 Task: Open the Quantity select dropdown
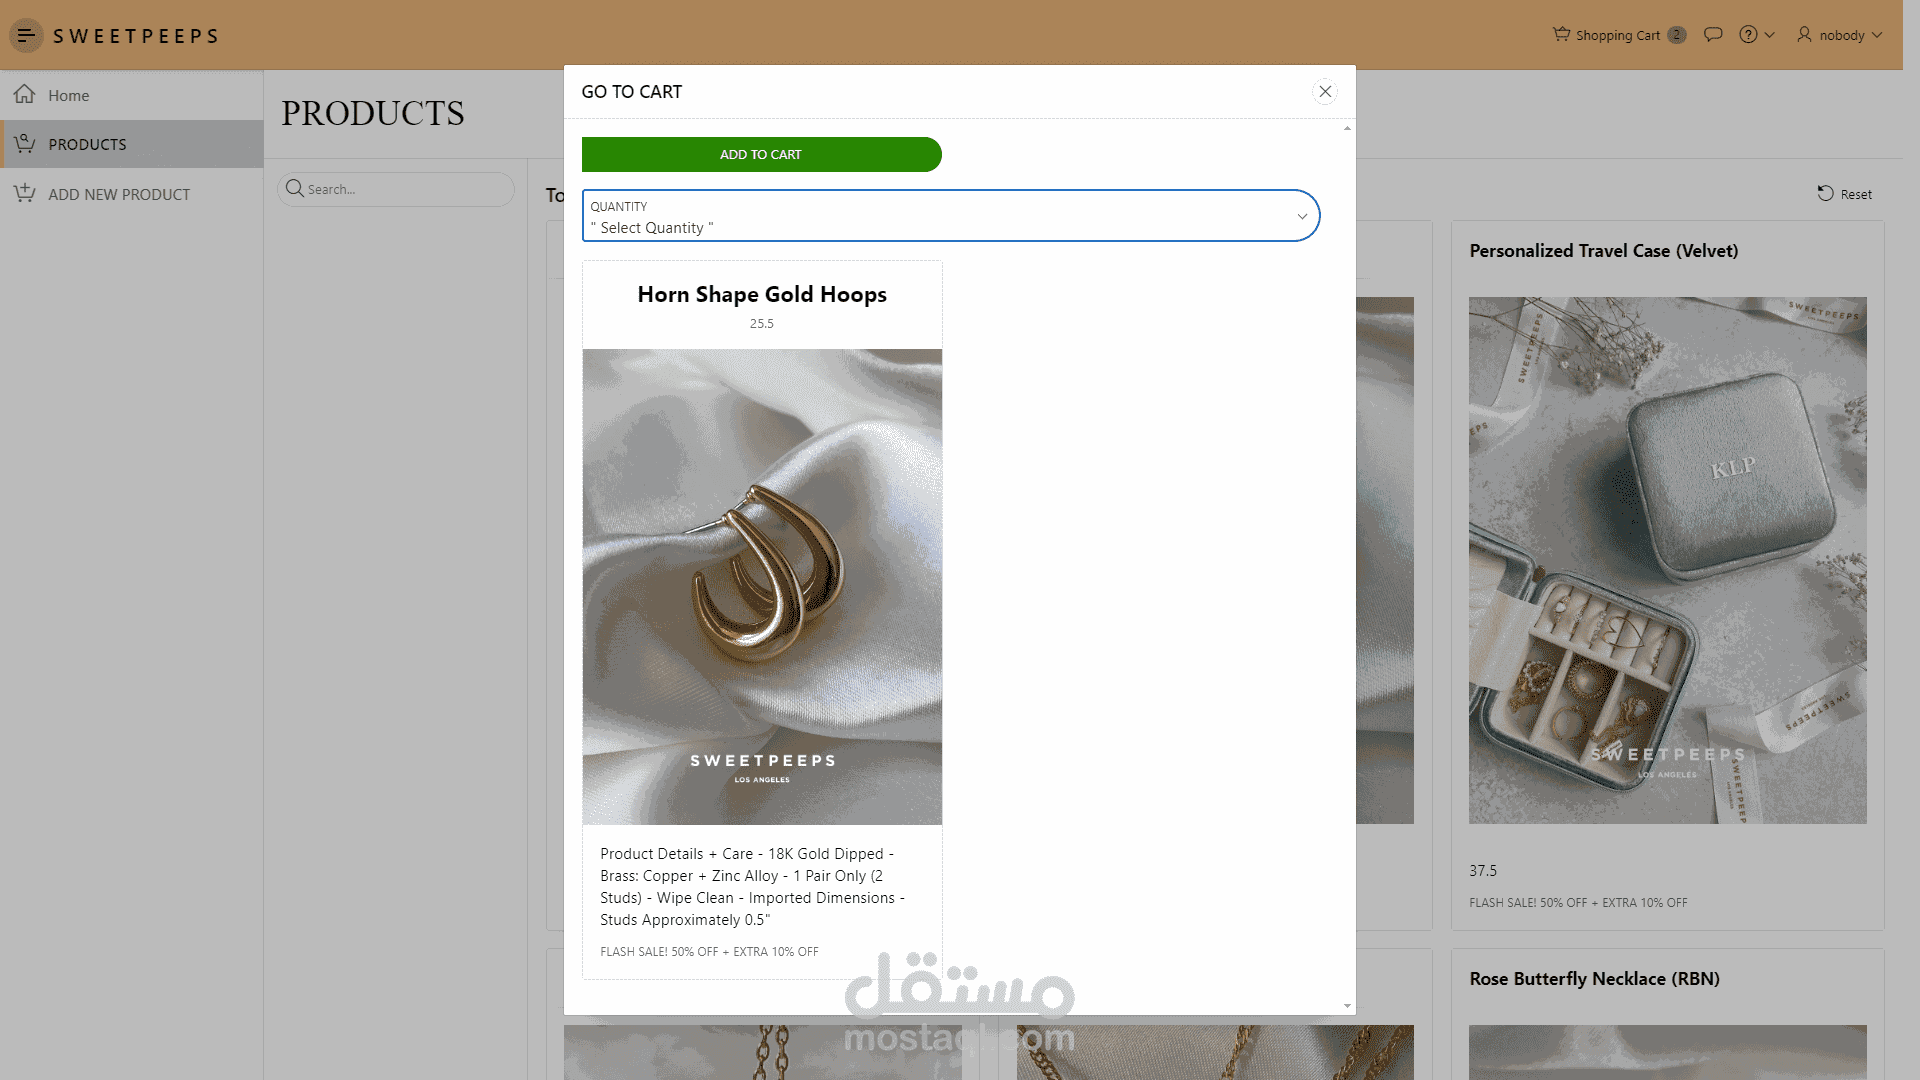pyautogui.click(x=950, y=216)
